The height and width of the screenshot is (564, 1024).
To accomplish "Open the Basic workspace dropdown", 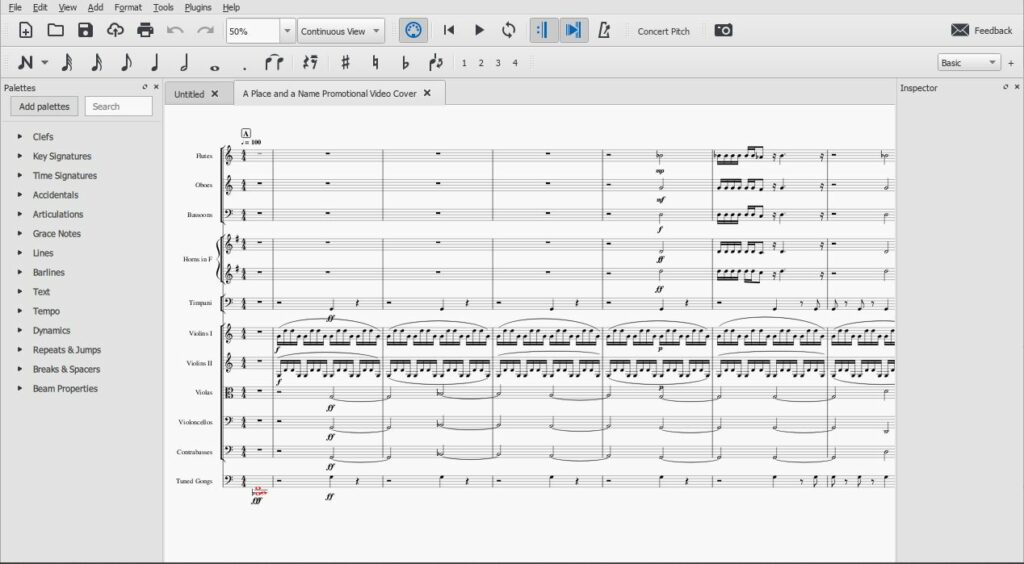I will (969, 63).
